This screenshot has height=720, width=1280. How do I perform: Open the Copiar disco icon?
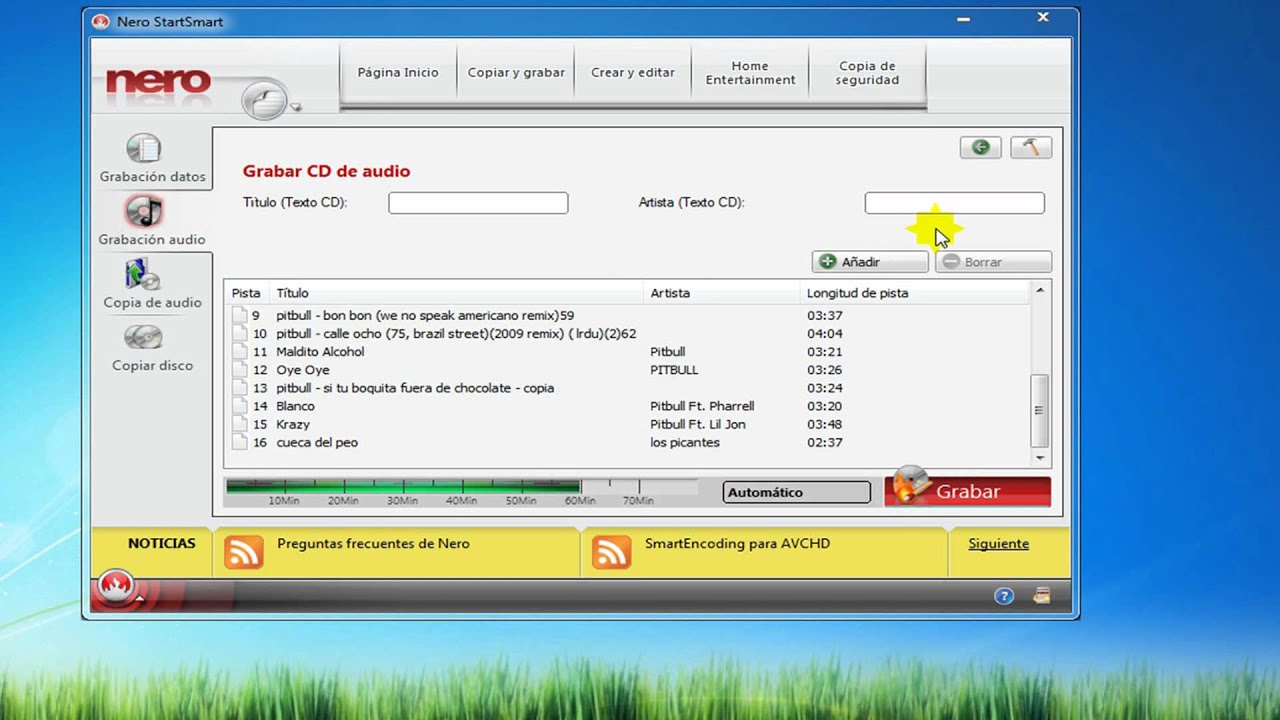[143, 337]
